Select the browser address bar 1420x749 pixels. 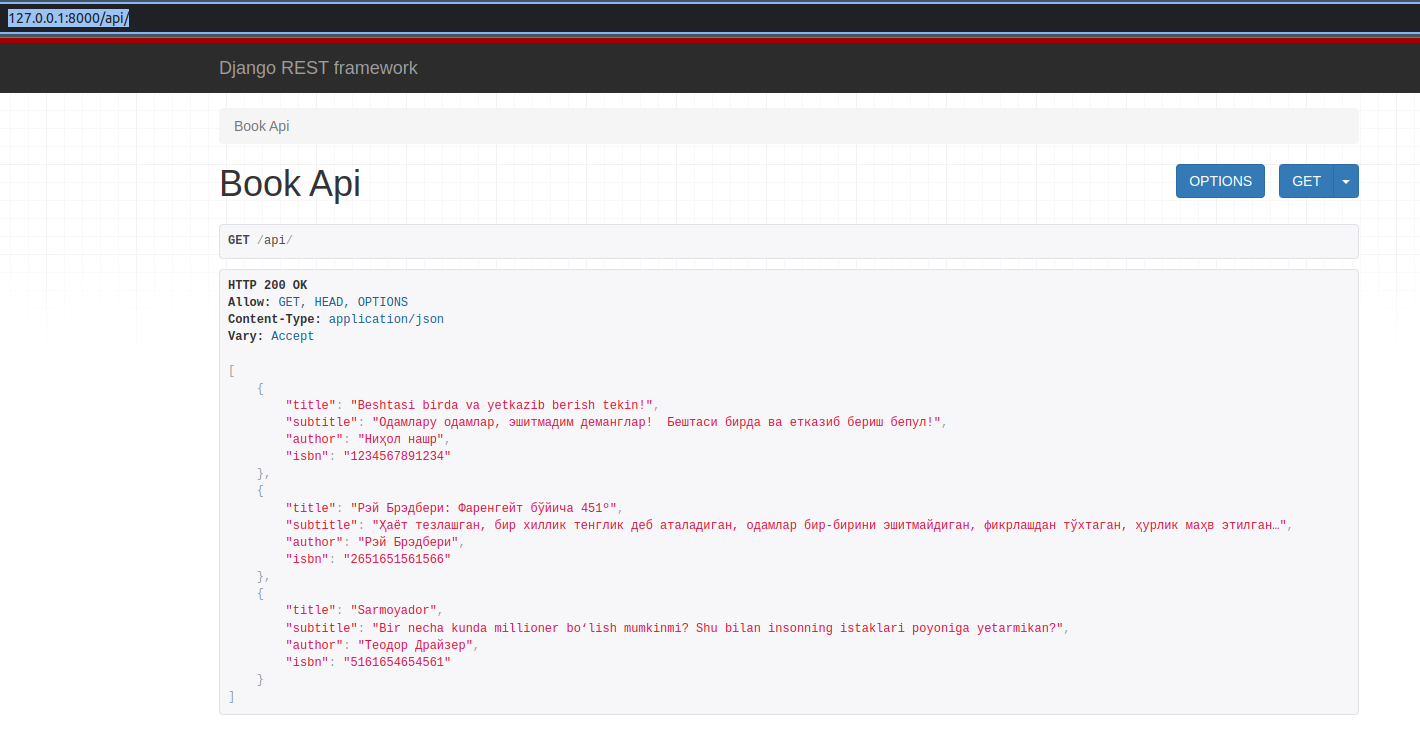[x=70, y=16]
